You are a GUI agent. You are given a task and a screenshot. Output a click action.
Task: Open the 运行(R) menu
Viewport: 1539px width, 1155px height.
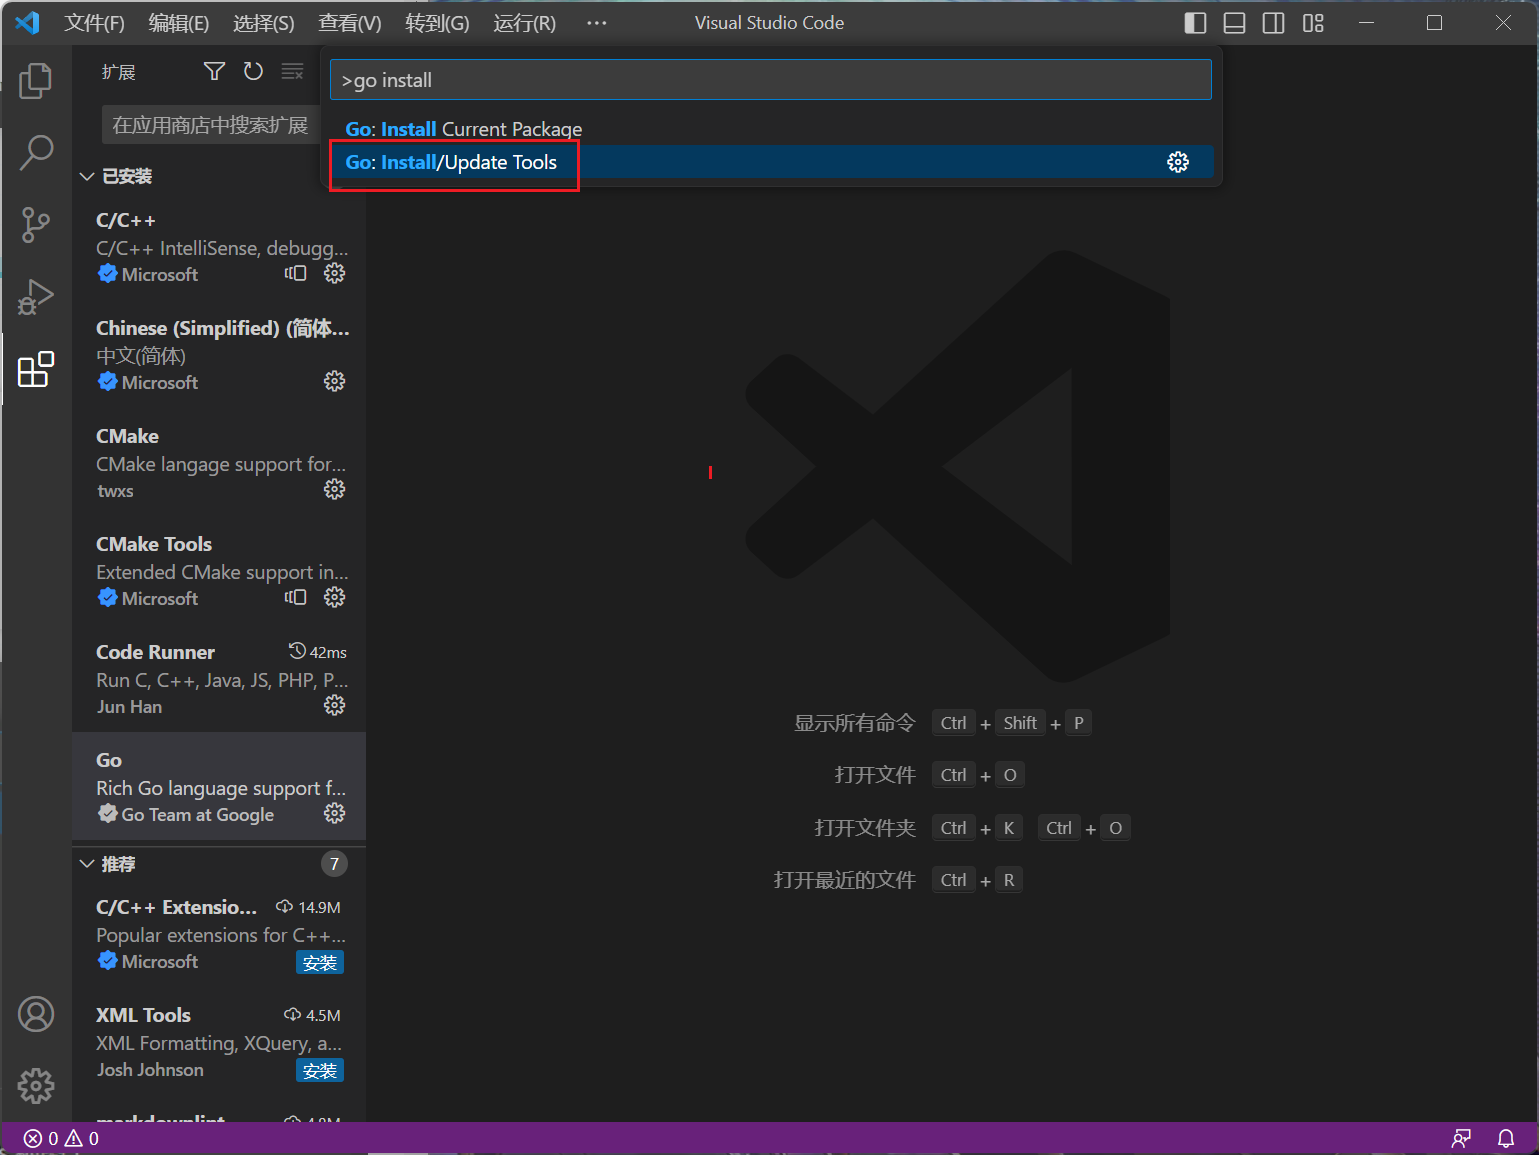525,23
